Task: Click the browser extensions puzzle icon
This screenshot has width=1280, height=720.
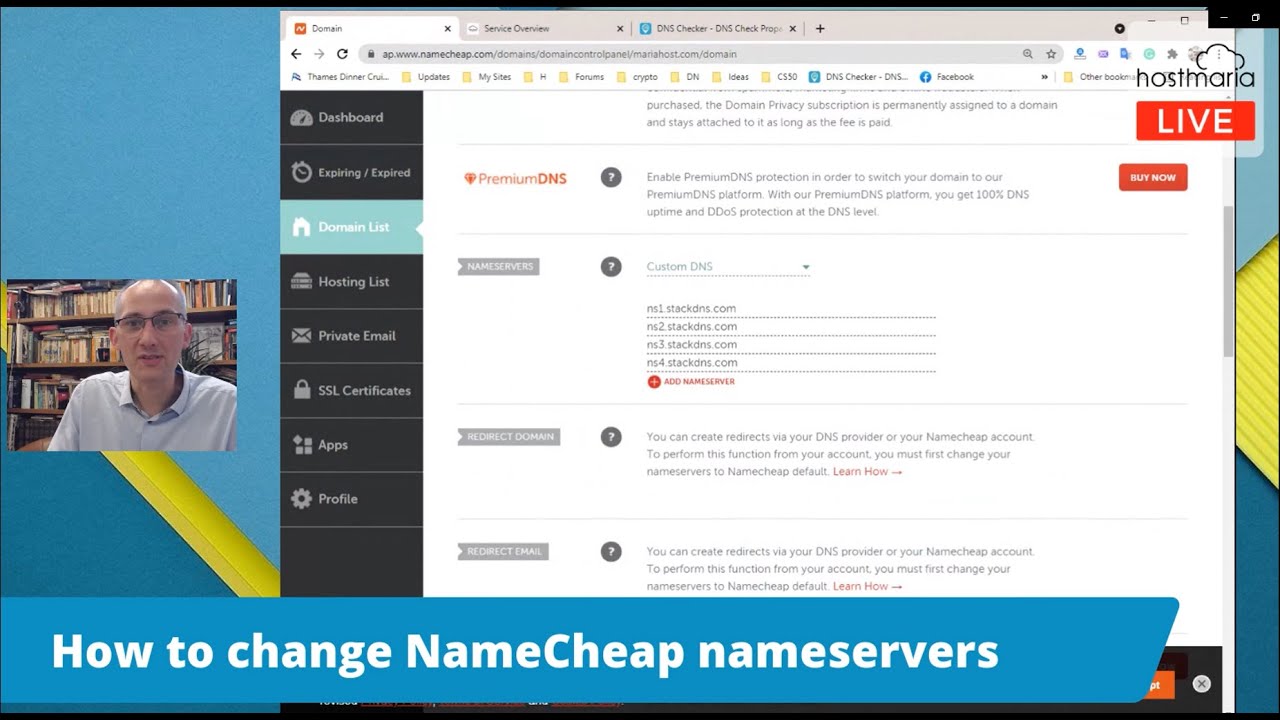Action: click(1172, 54)
